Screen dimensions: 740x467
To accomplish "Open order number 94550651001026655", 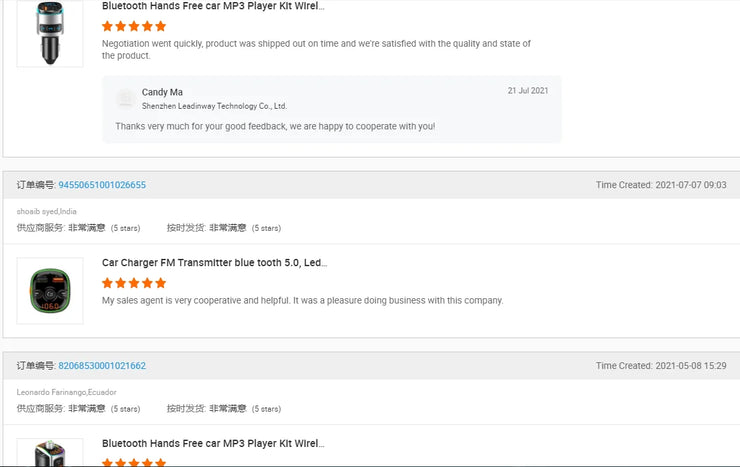I will [x=102, y=185].
